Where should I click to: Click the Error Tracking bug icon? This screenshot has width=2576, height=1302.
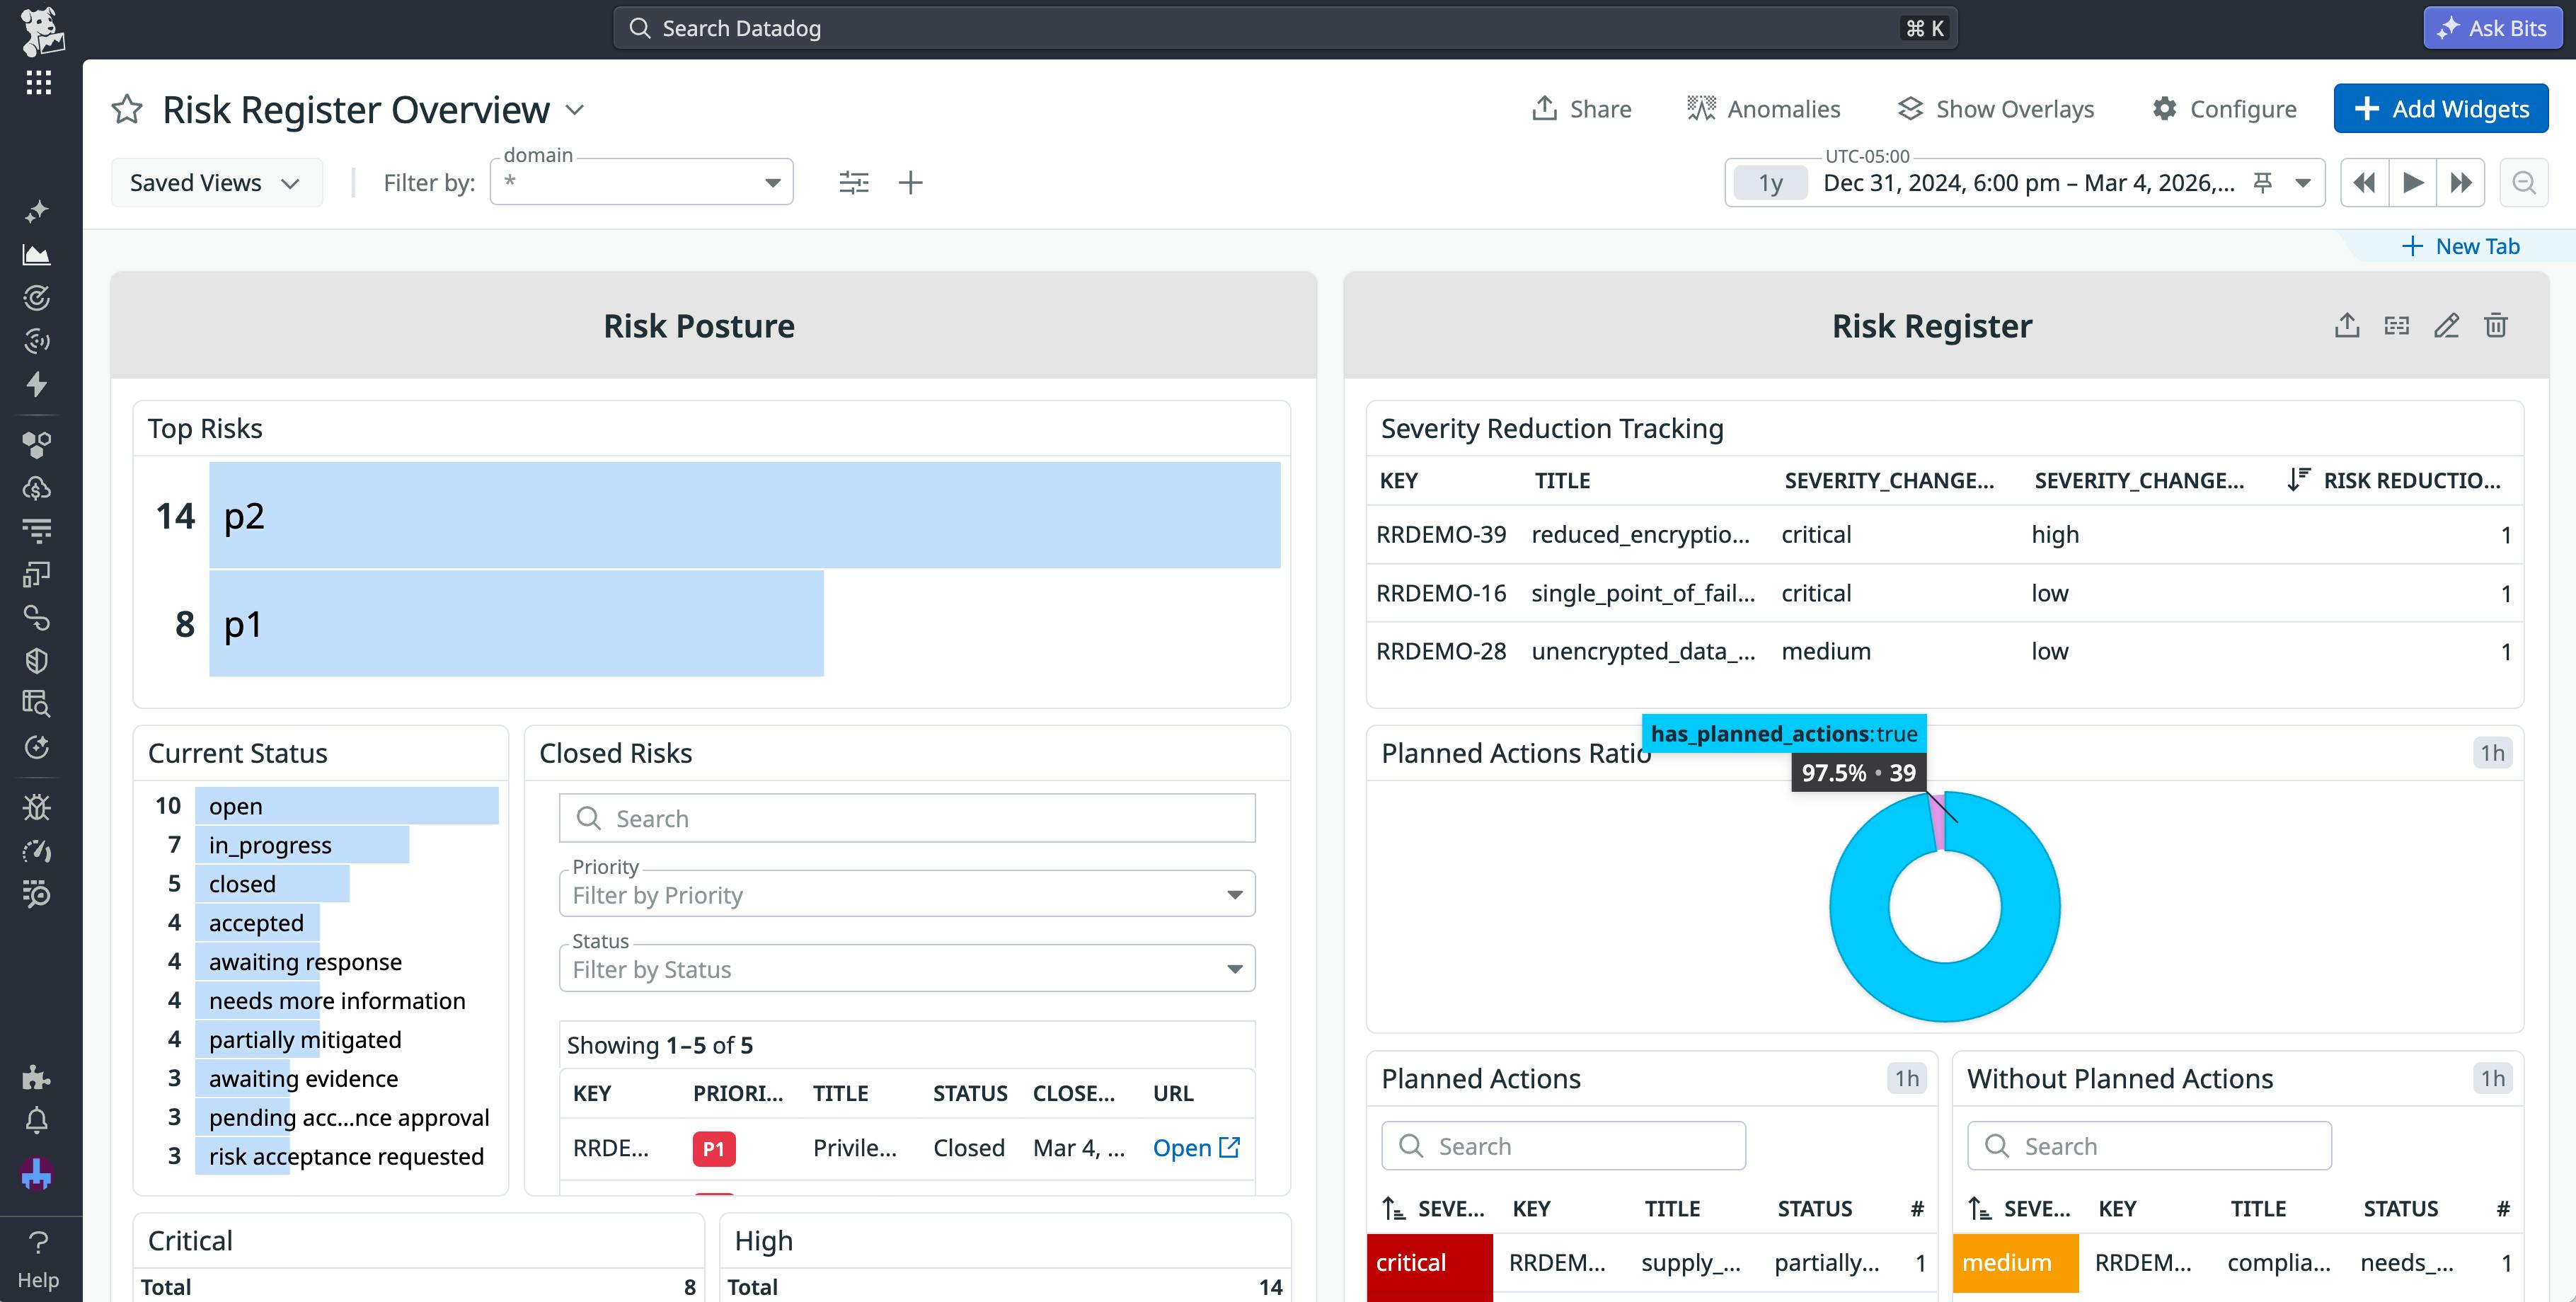tap(38, 807)
